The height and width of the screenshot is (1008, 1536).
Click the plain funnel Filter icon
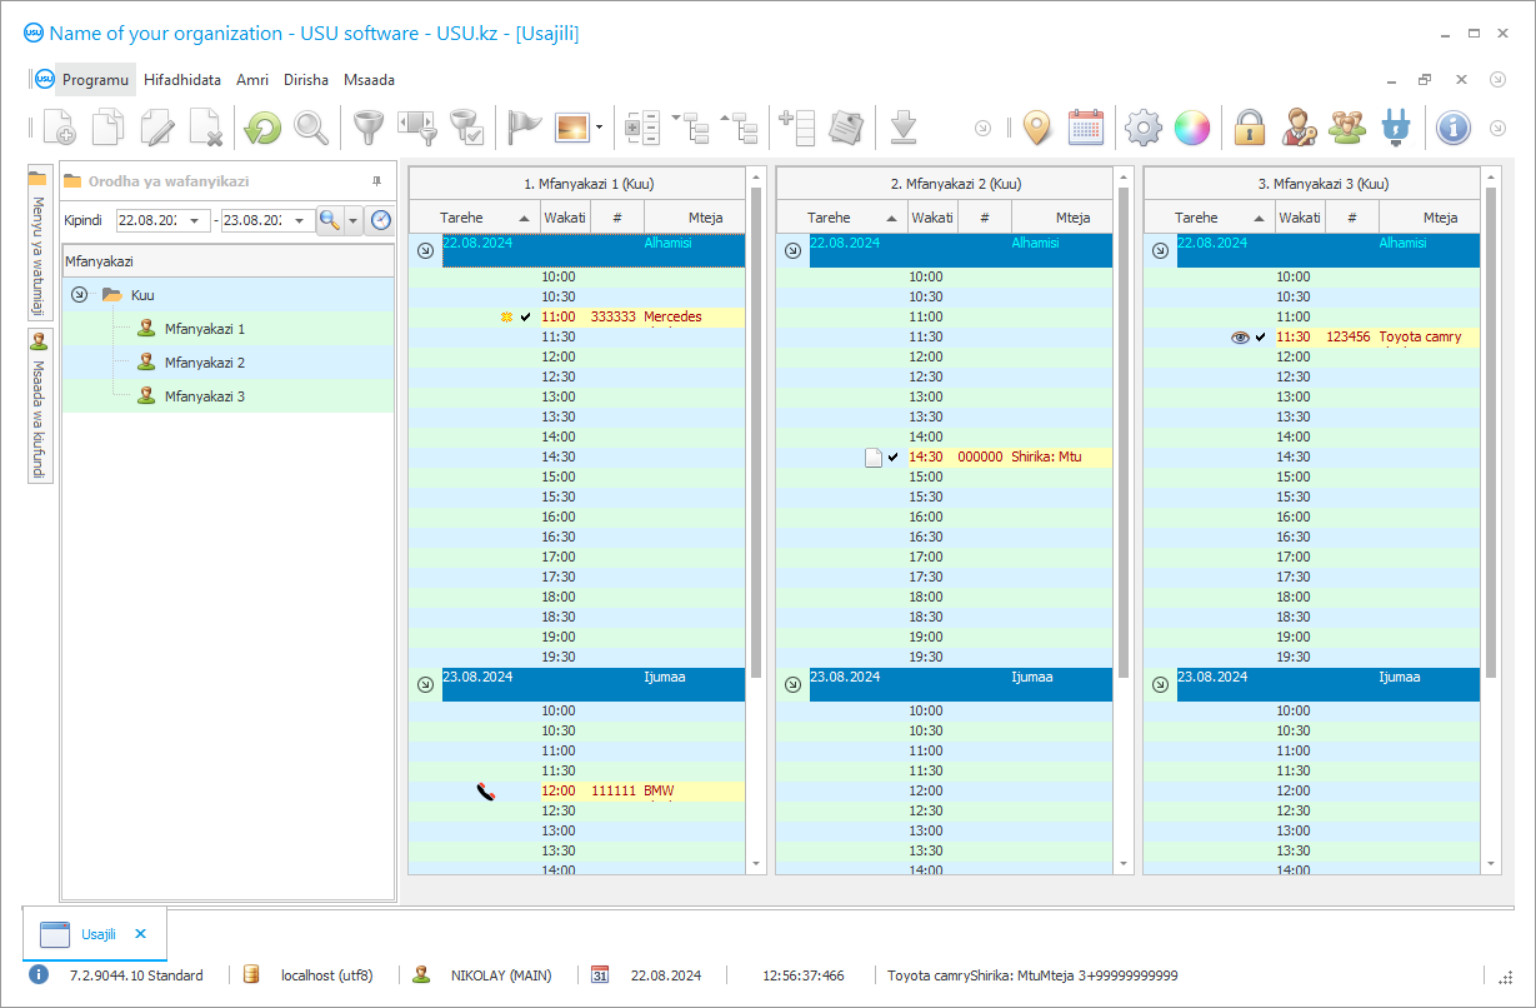(369, 128)
